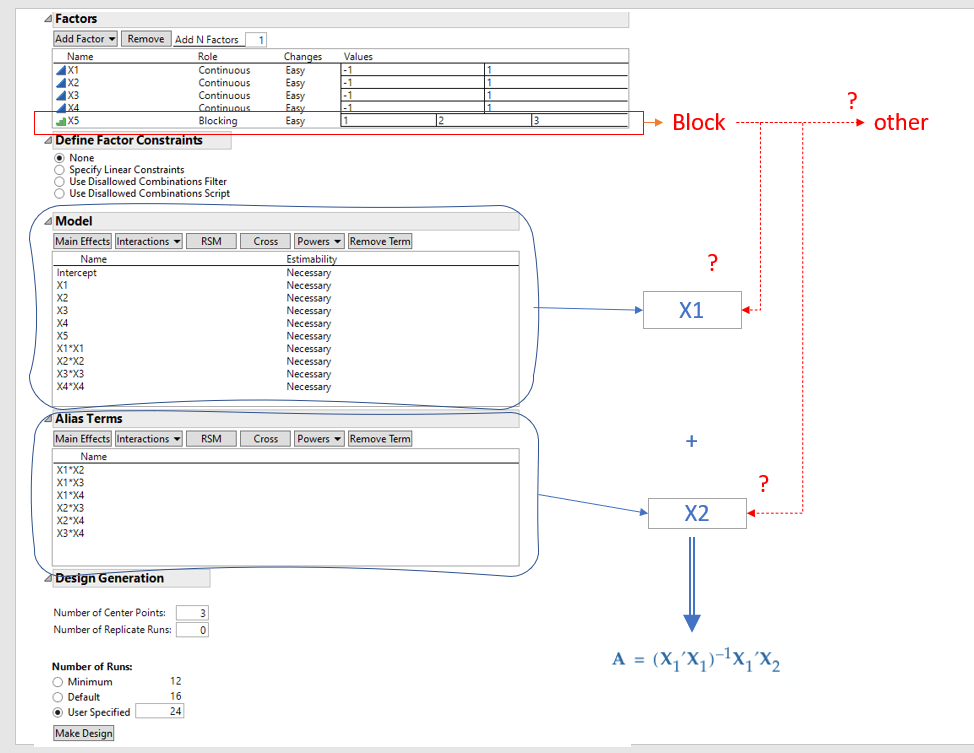Open the Interactions dropdown in Model panel
Screen dimensions: 974x753
(x=148, y=241)
